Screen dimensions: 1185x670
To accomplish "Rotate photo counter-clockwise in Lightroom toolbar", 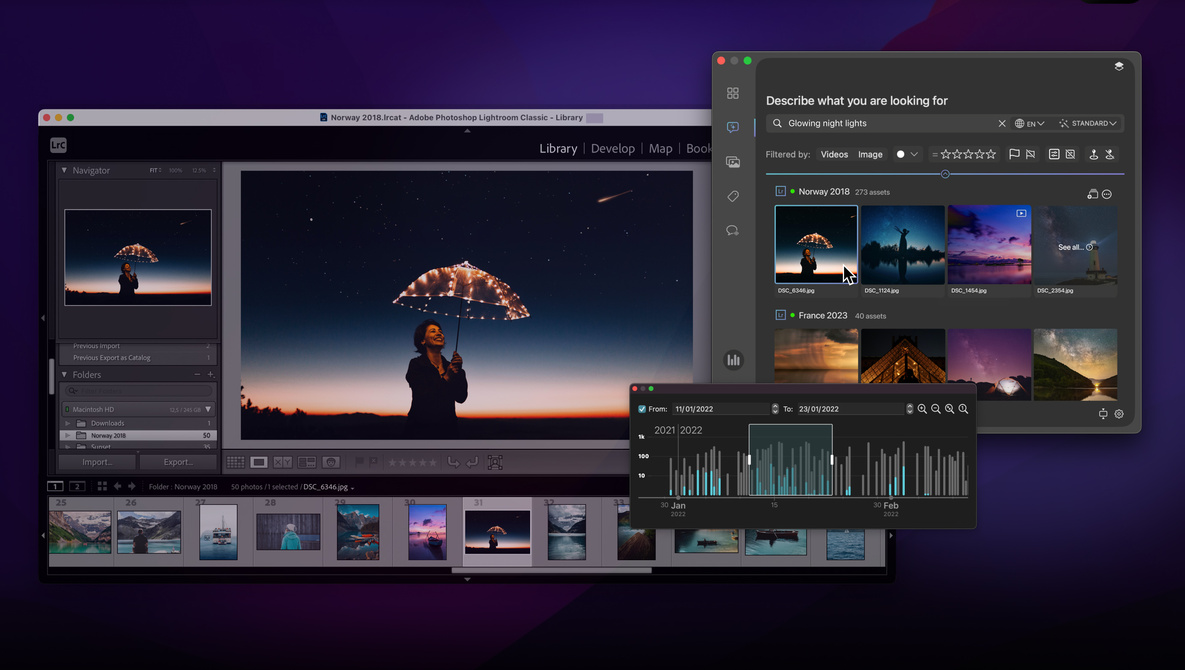I will [453, 462].
